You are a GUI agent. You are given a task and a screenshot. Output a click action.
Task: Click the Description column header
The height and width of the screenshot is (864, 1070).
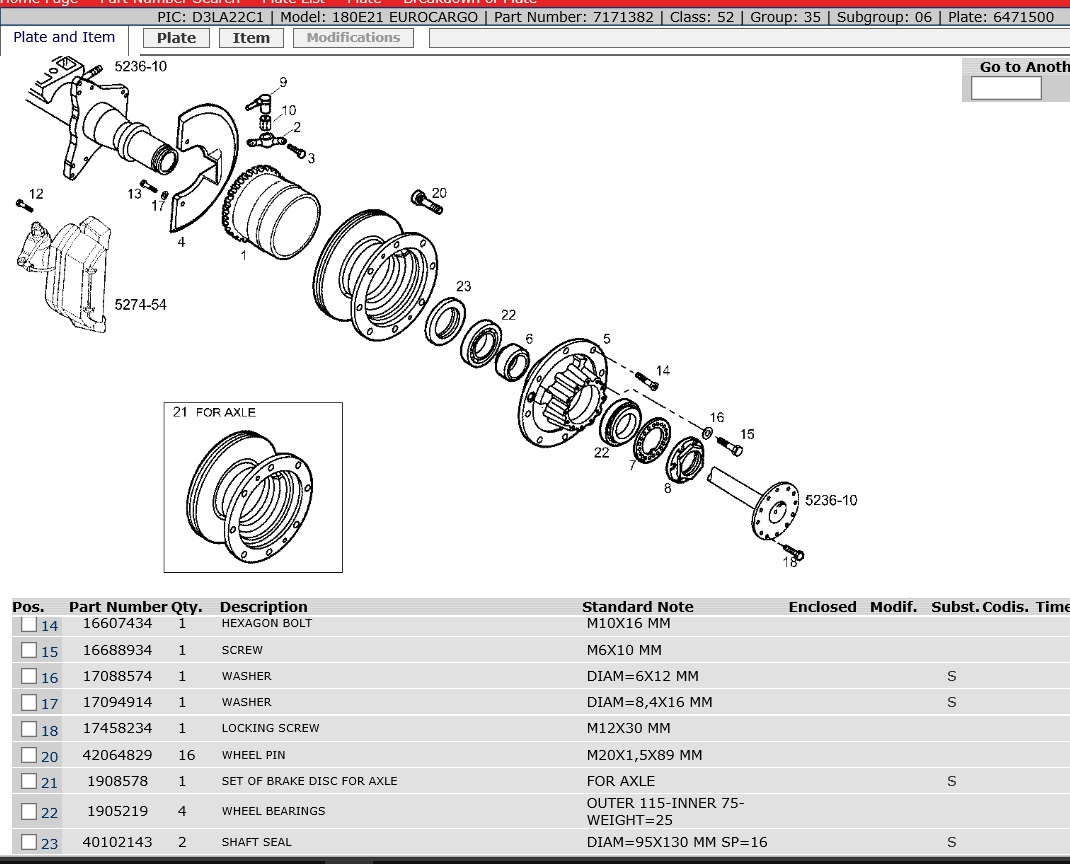pos(263,607)
